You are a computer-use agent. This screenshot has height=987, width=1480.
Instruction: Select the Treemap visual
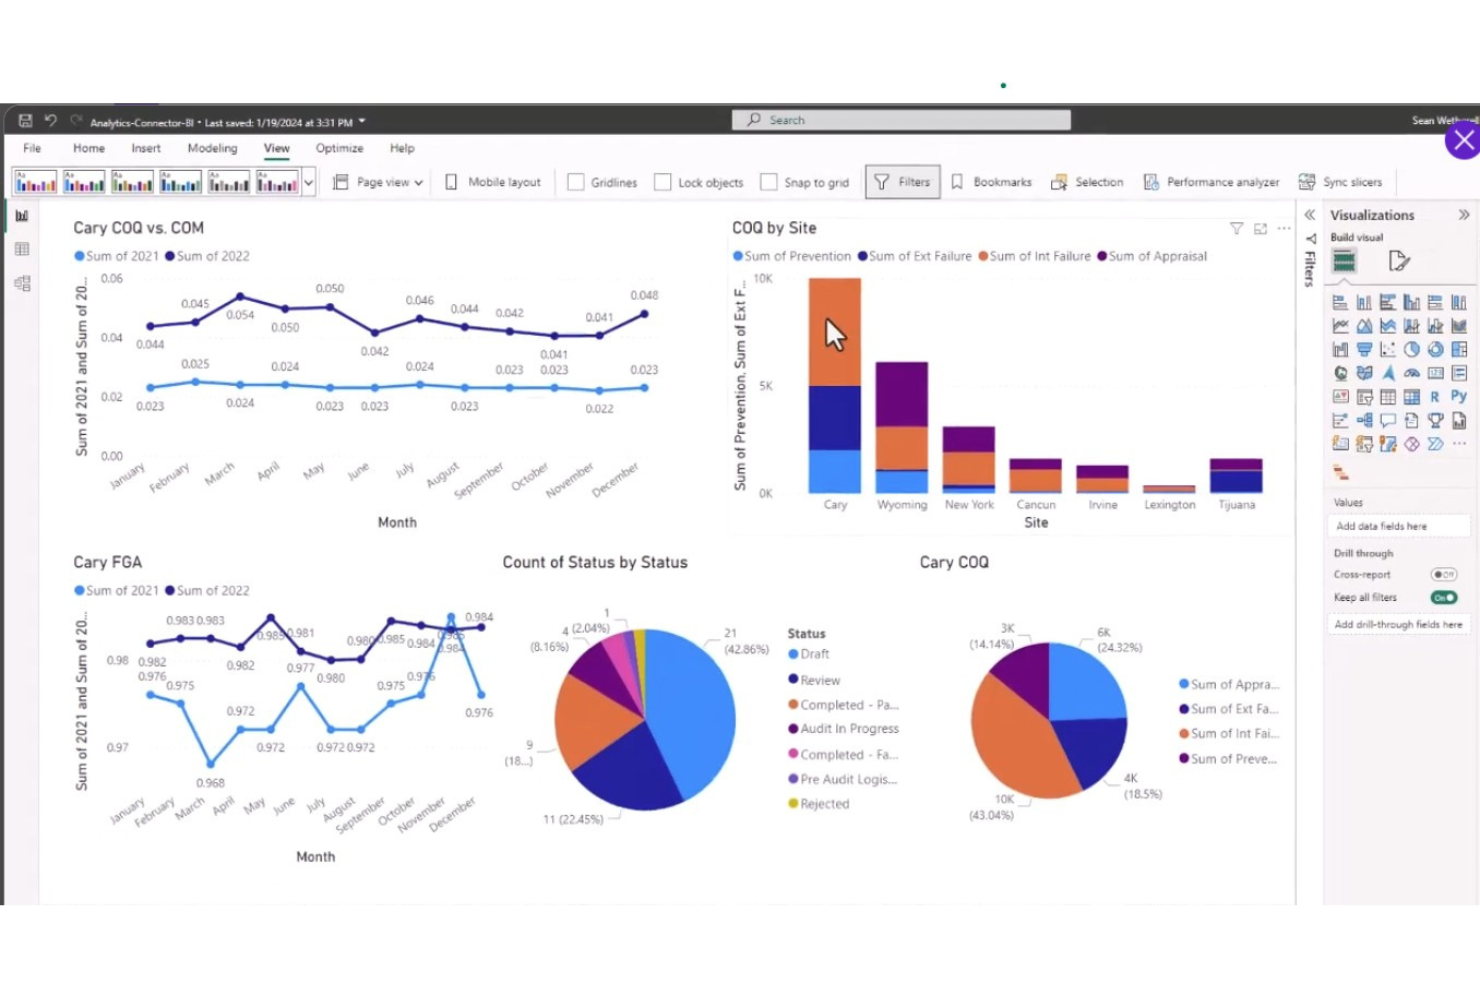pos(1459,349)
